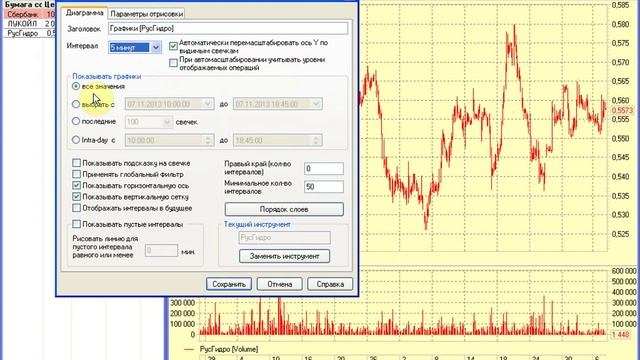The height and width of the screenshot is (360, 640).
Task: Open the end date 07.11.2013 18:45:00 dropdown
Action: point(316,104)
